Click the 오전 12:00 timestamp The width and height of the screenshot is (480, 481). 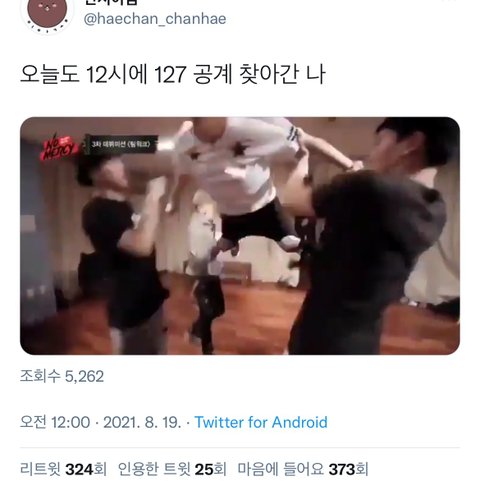click(x=55, y=422)
